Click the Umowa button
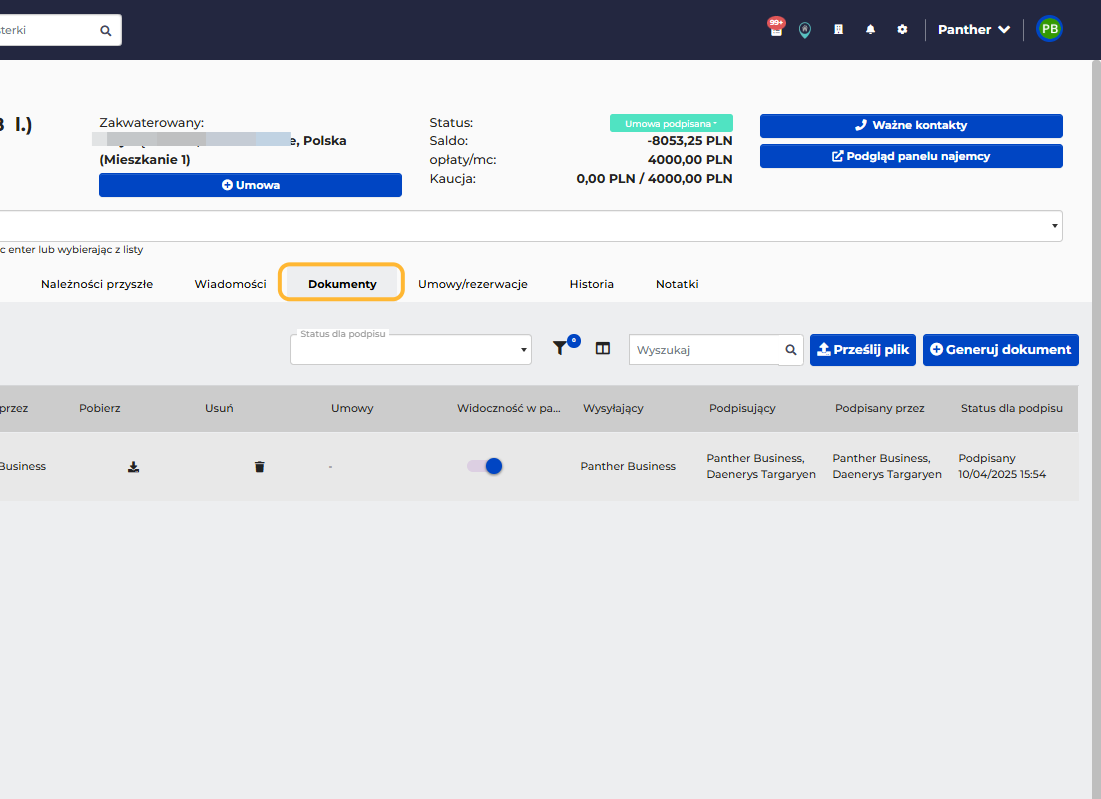Screen dimensions: 1101x799 251,185
